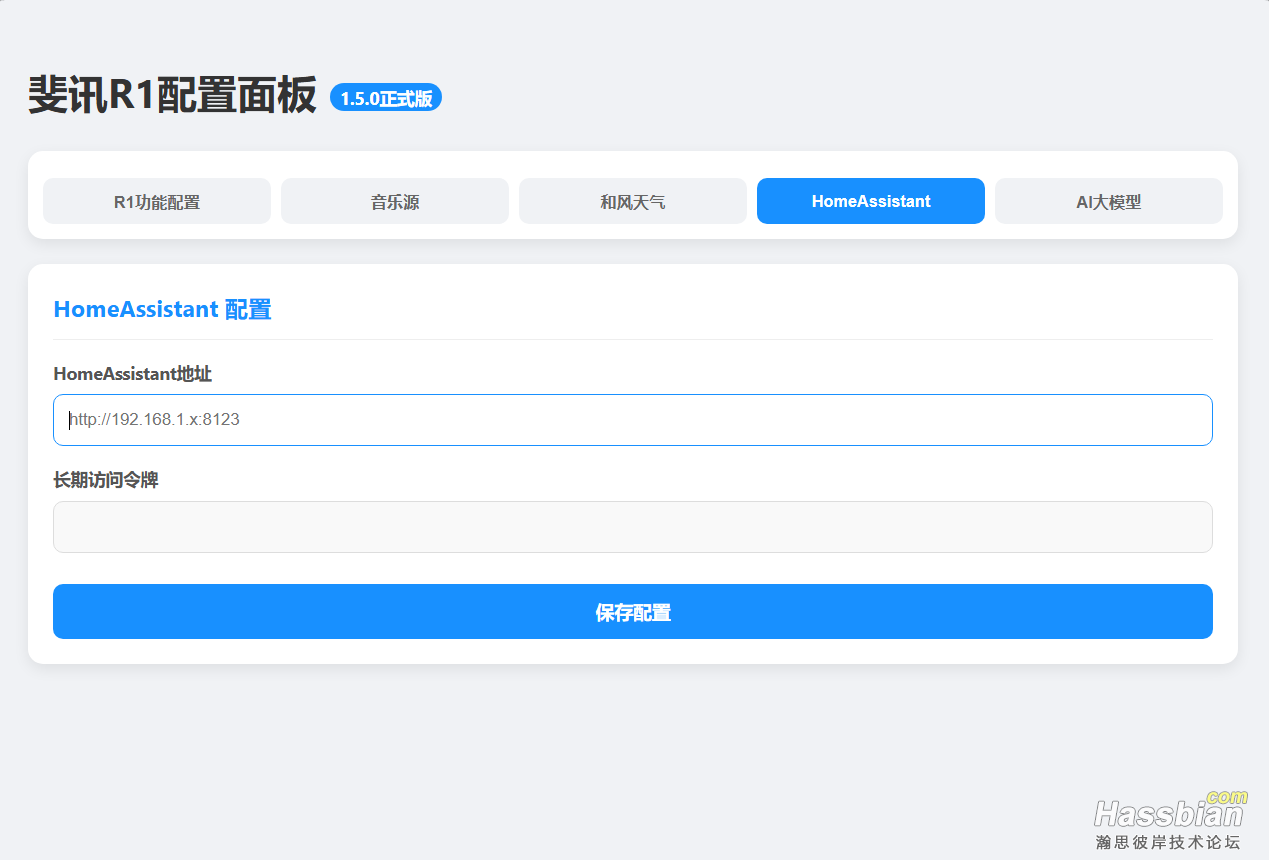This screenshot has width=1269, height=860.
Task: Click into the 长期访问令牌 input field
Action: 633,527
